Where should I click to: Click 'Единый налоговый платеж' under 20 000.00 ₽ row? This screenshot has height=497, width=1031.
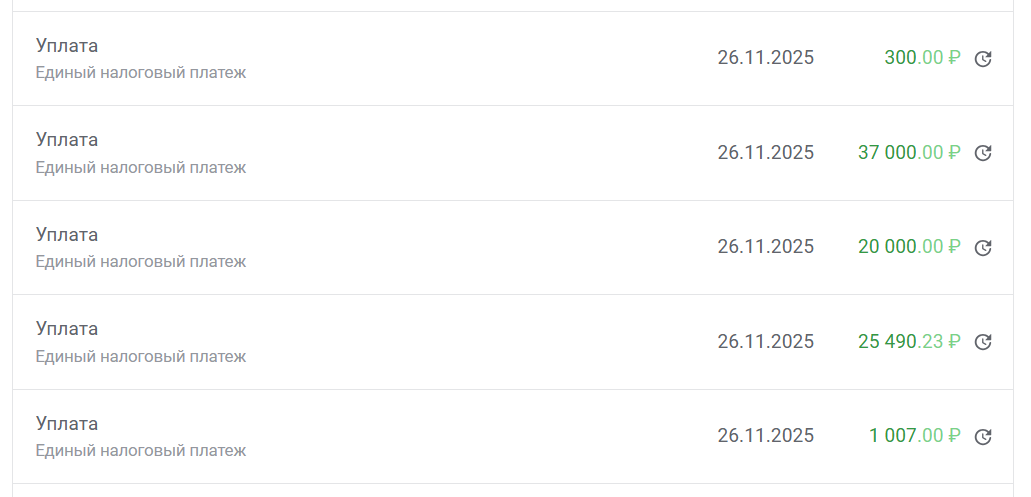point(141,262)
